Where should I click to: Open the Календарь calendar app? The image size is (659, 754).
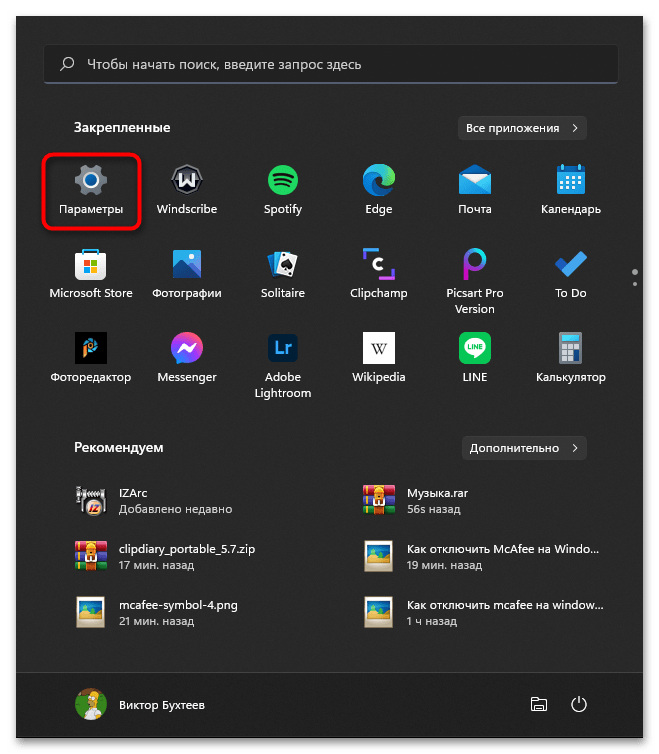pyautogui.click(x=570, y=190)
